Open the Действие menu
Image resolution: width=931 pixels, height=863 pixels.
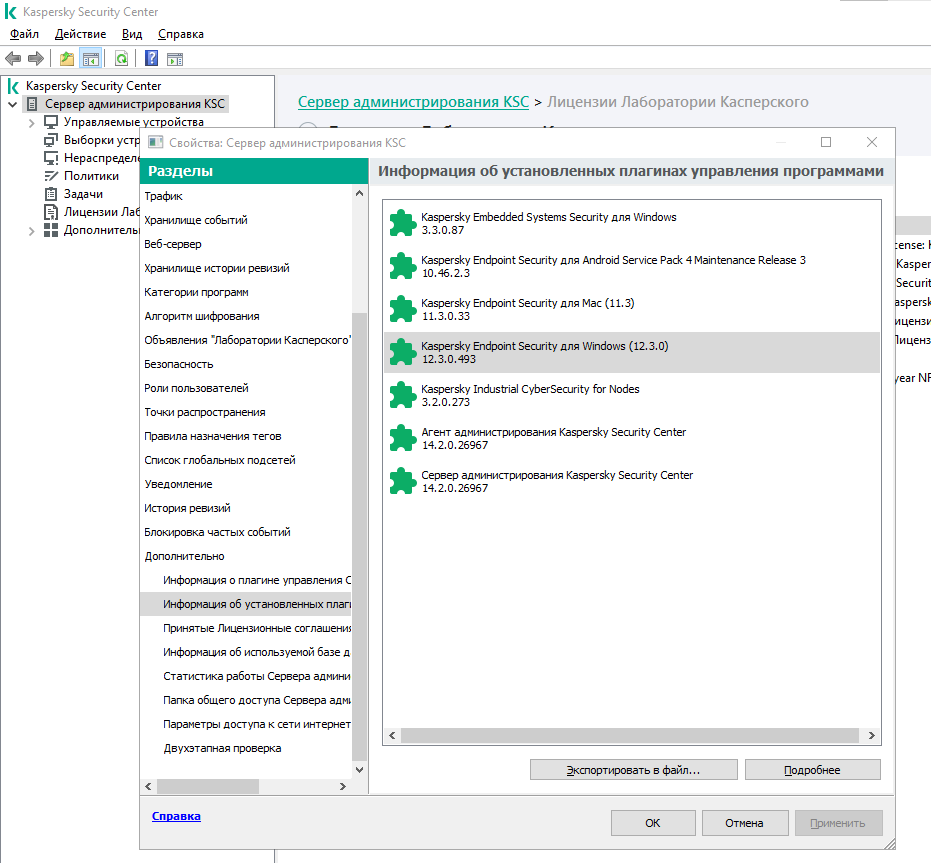coord(80,34)
